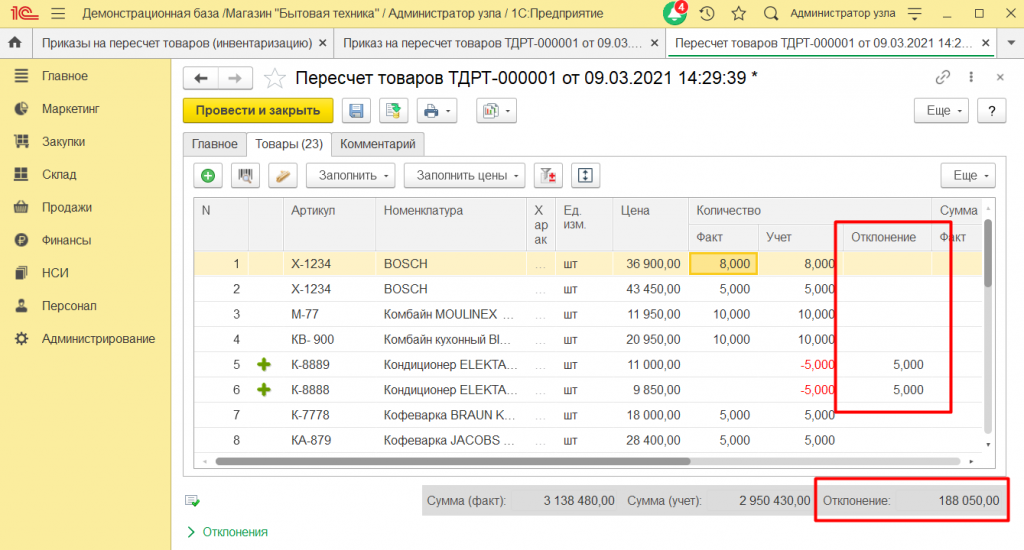Viewport: 1024px width, 550px height.
Task: Click the delete filtered rows icon
Action: [x=548, y=176]
